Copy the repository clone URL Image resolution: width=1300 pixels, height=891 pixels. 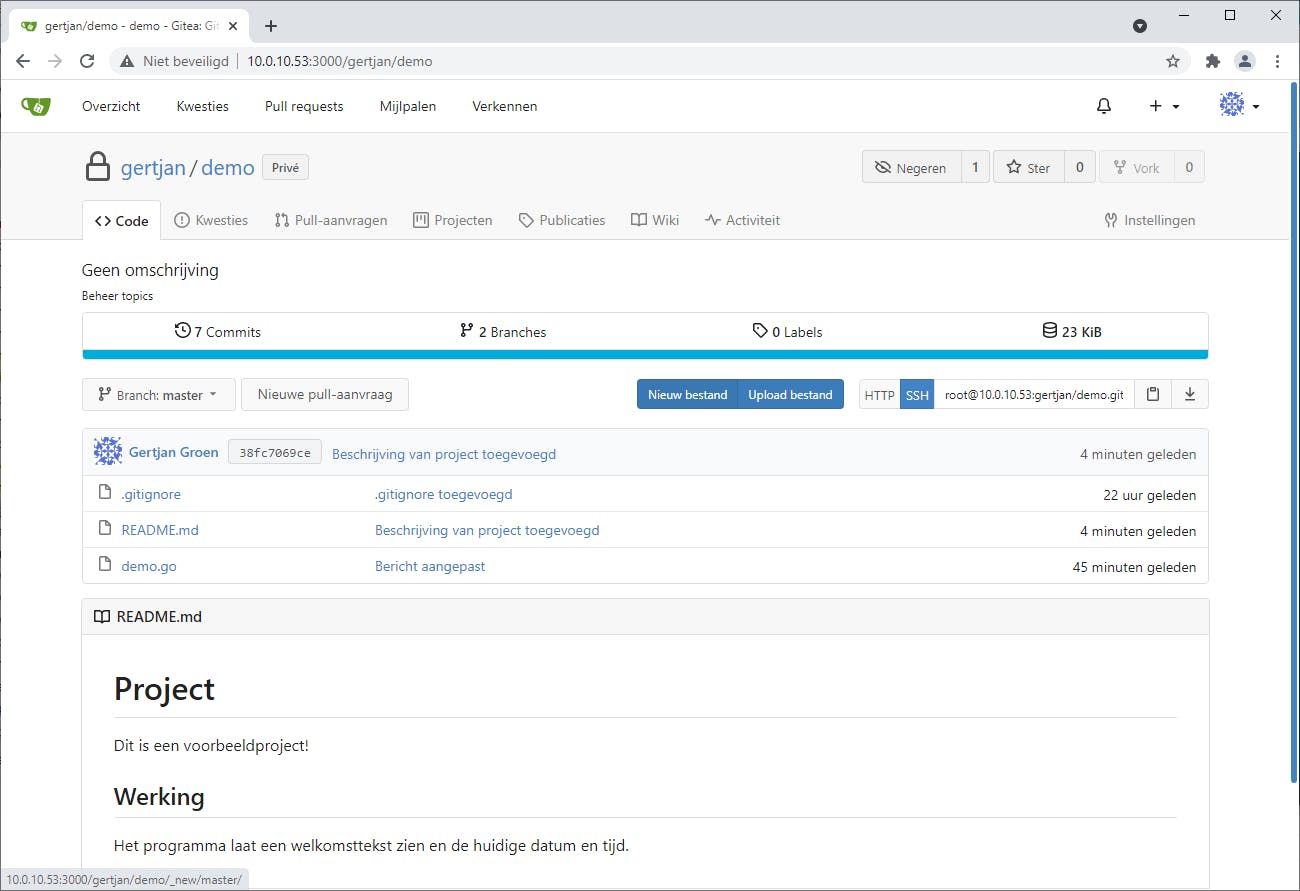pyautogui.click(x=1153, y=394)
